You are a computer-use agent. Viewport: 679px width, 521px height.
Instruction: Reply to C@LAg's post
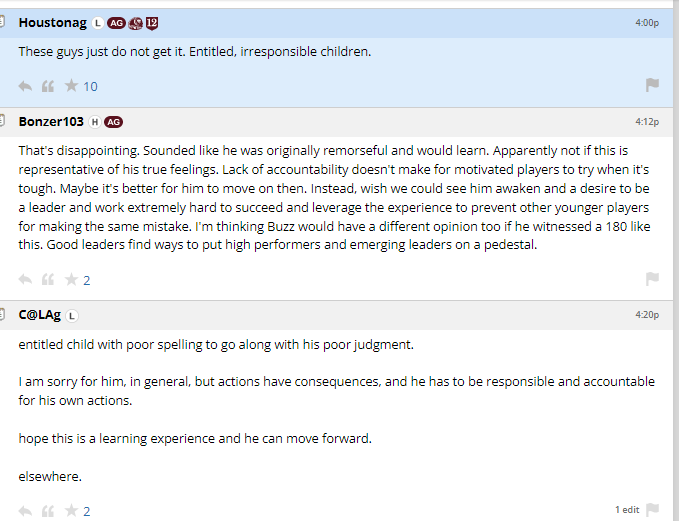(26, 511)
